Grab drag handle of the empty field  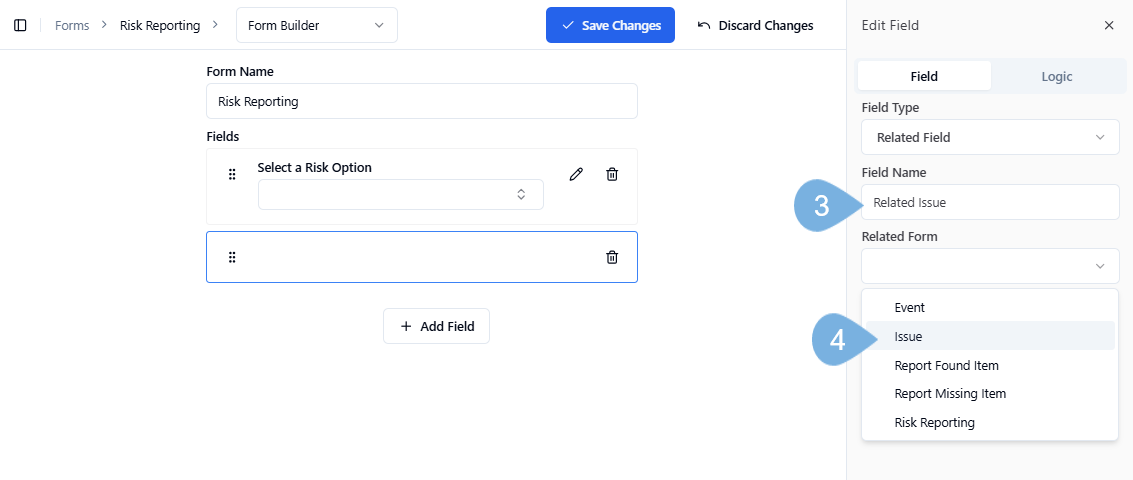(232, 257)
